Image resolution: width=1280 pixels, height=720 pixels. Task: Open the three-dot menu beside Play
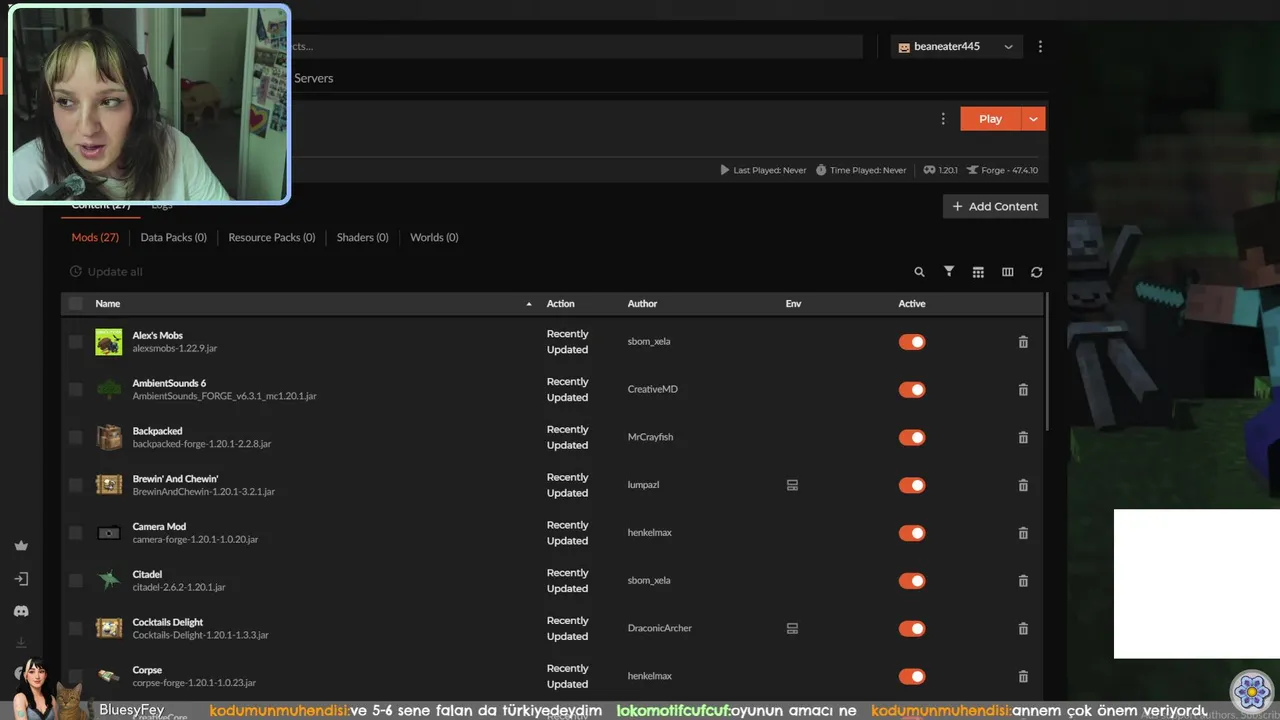(942, 119)
